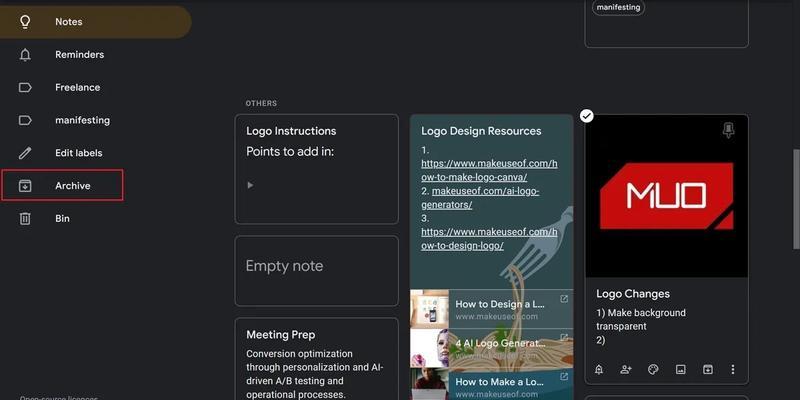Open external link for How to Design a Logo
This screenshot has width=800, height=400.
tap(564, 299)
